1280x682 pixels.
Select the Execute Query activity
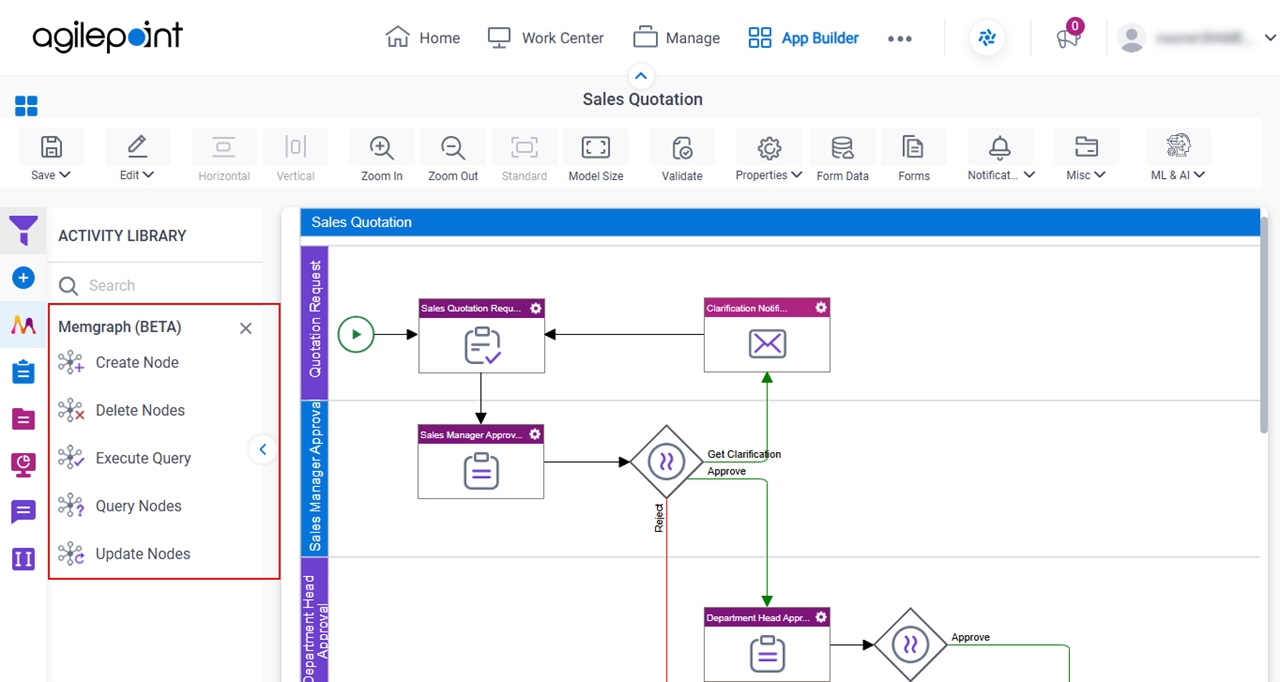143,459
